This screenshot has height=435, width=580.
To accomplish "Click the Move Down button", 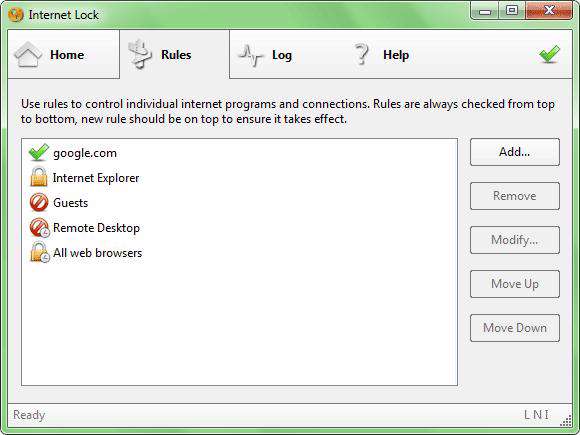I will coord(515,328).
